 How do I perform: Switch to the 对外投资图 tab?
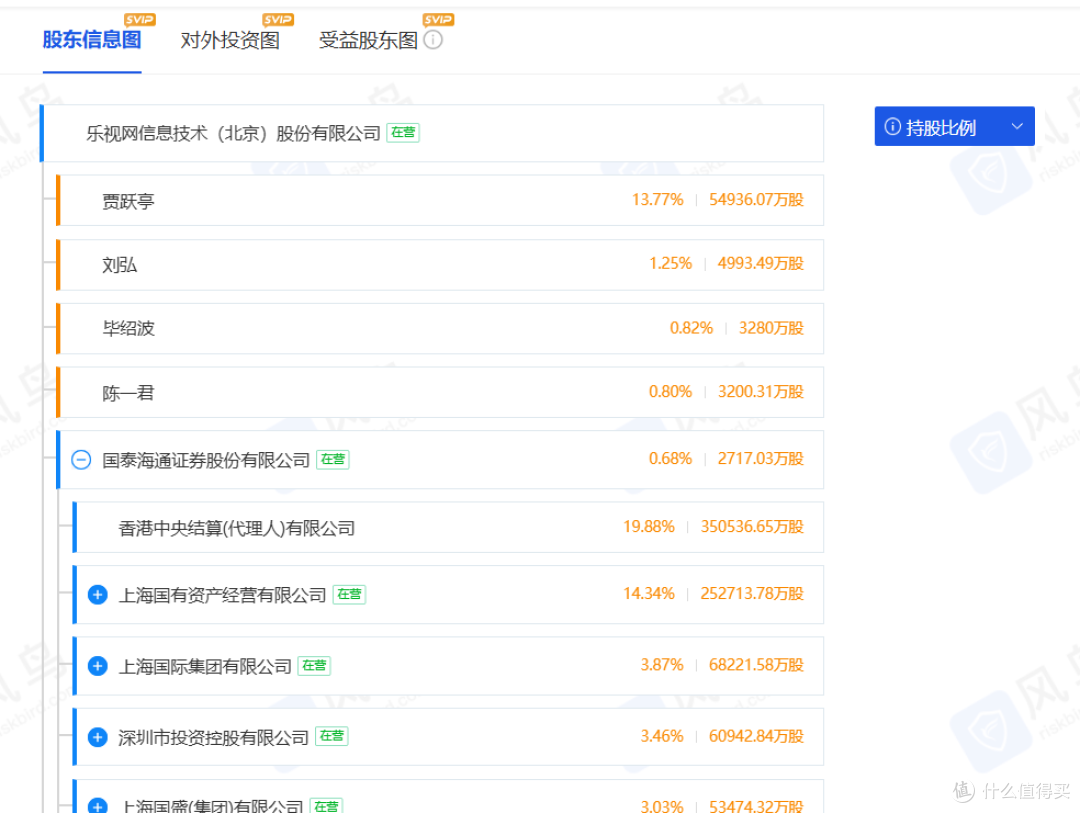(x=230, y=40)
